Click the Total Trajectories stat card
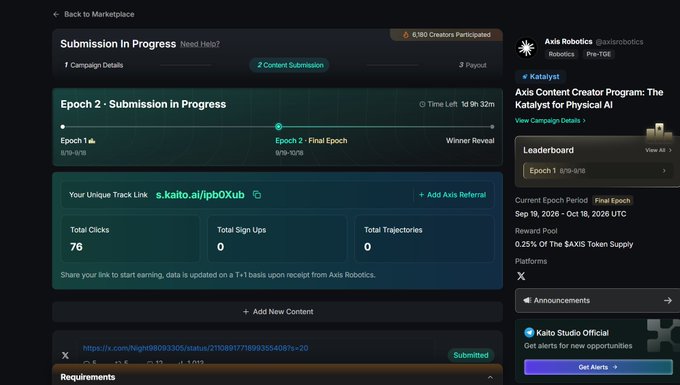 pos(424,238)
